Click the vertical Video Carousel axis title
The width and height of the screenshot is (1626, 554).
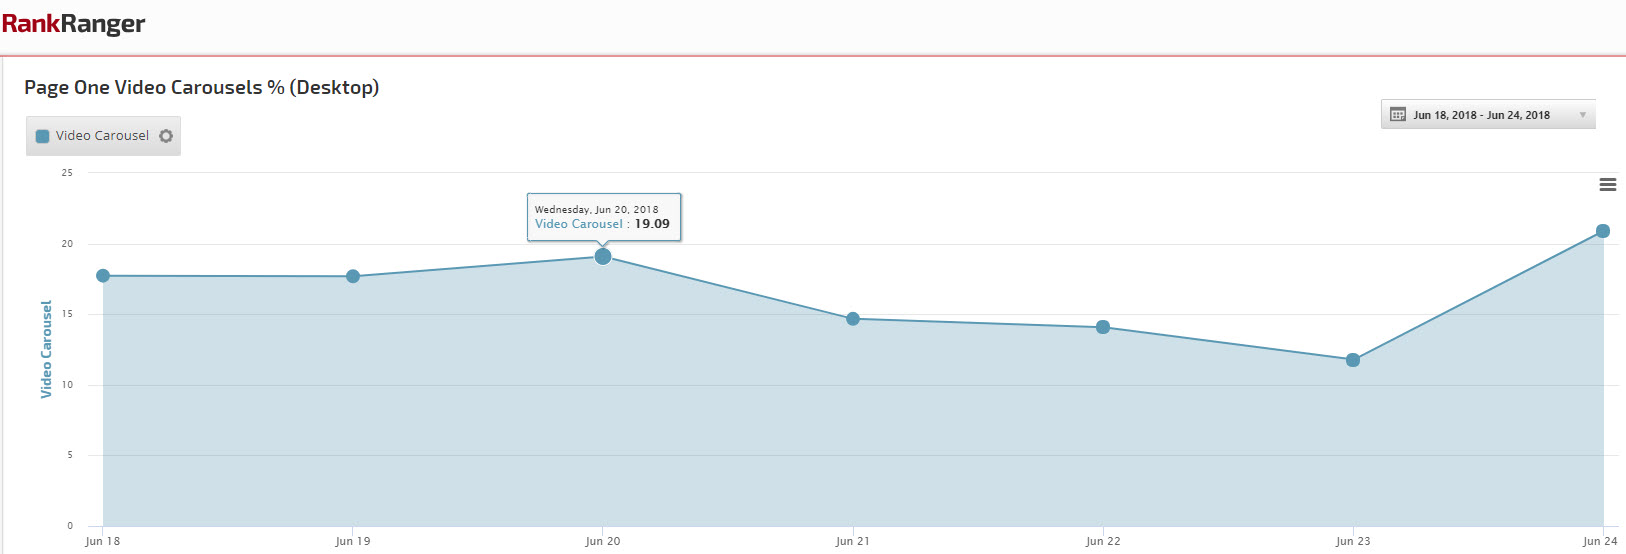[46, 349]
